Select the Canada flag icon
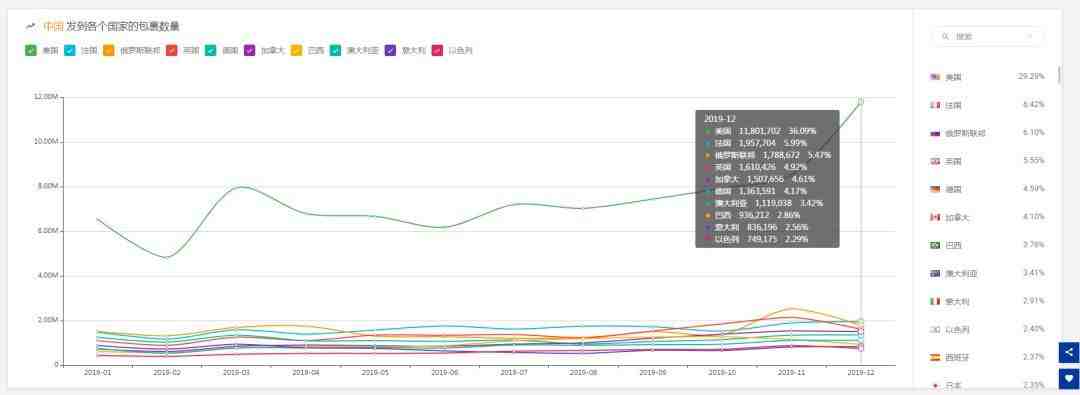 pyautogui.click(x=935, y=217)
